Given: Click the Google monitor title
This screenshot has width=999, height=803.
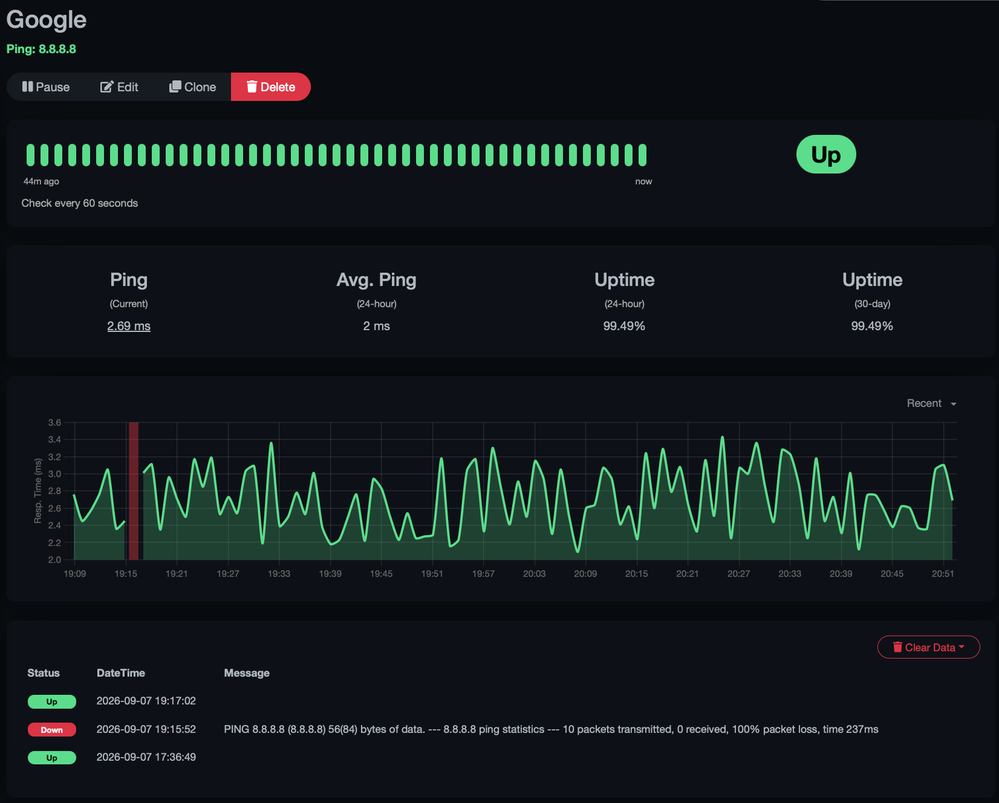Looking at the screenshot, I should 47,20.
